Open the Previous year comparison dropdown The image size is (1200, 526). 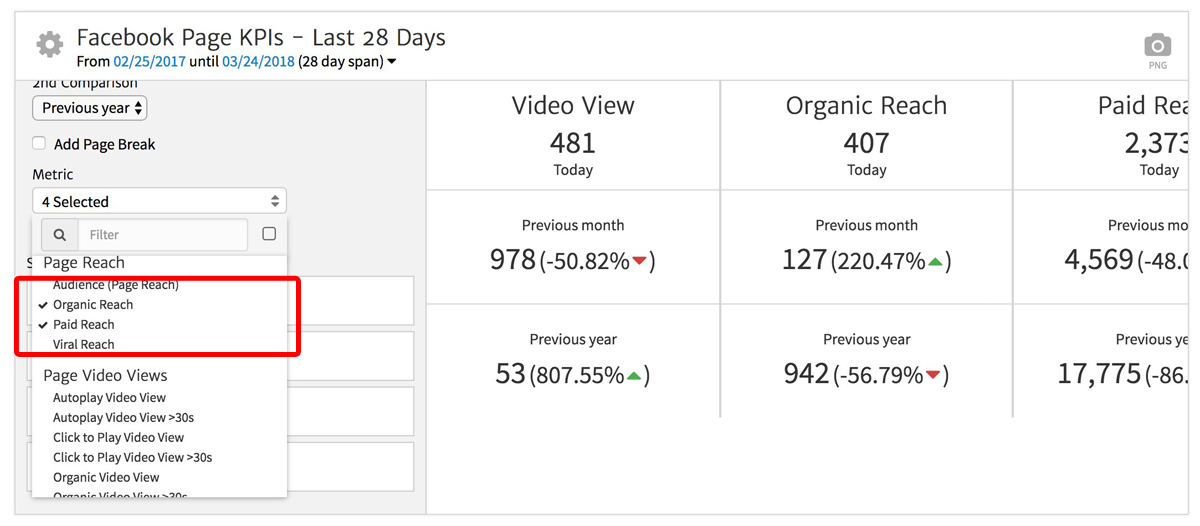[90, 108]
